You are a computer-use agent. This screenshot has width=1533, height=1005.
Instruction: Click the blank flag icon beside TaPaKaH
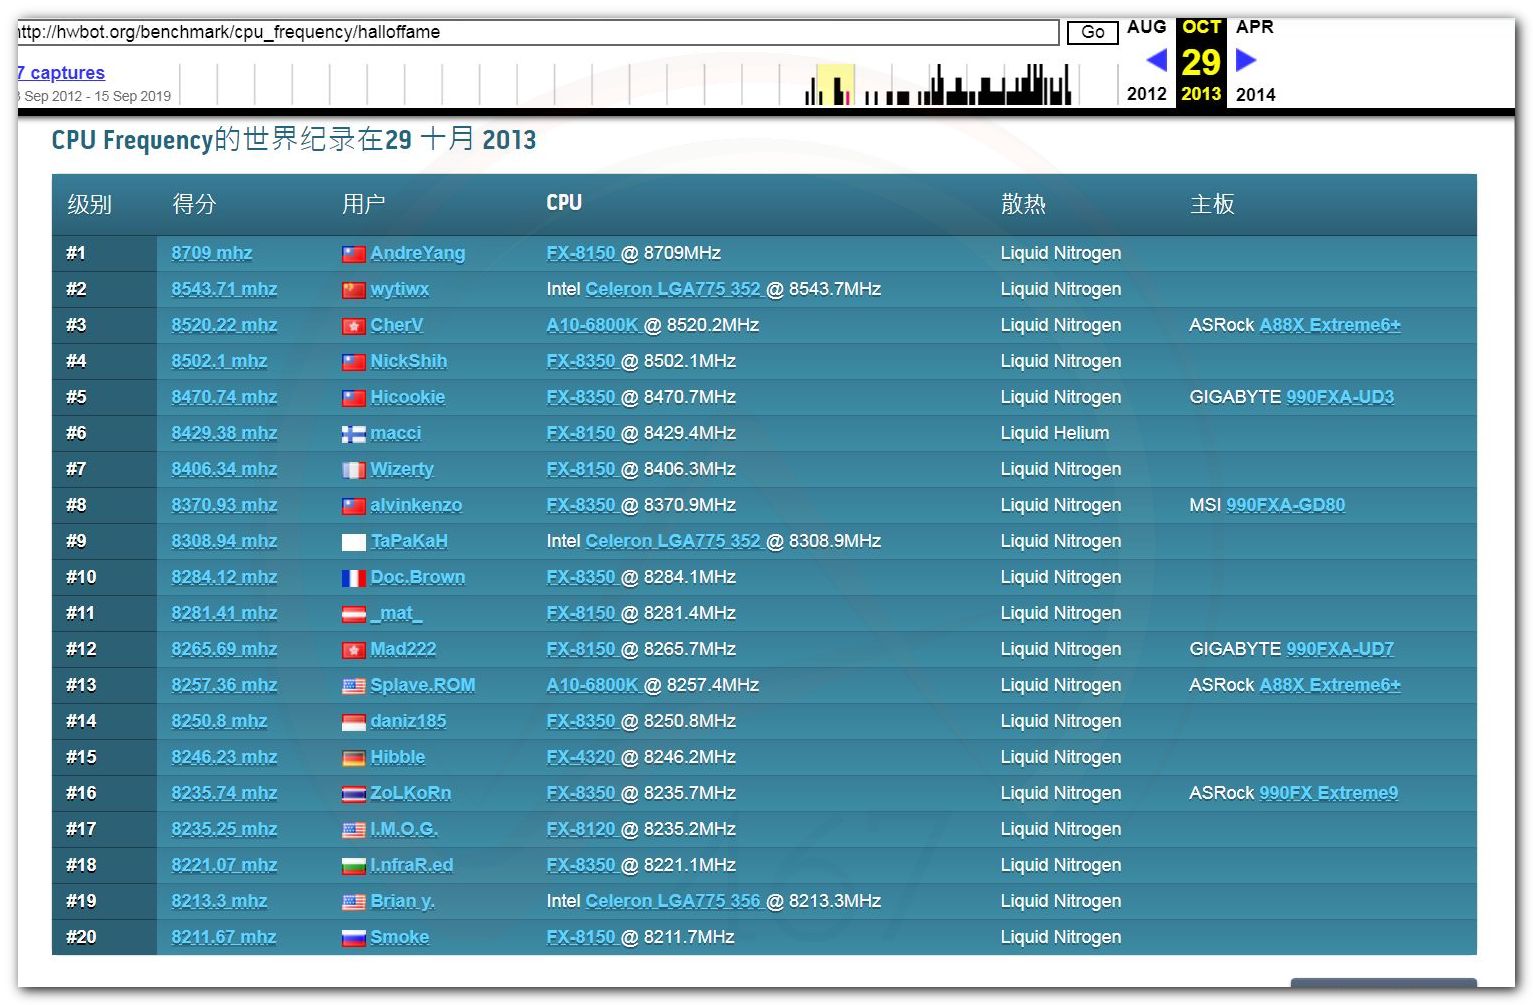click(x=353, y=542)
